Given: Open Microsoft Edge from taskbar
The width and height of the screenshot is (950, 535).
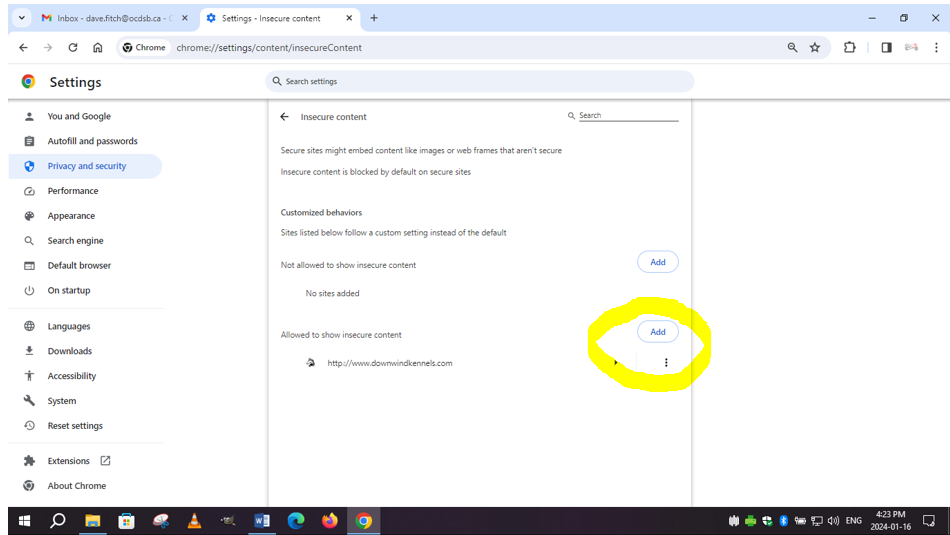Looking at the screenshot, I should tap(296, 520).
